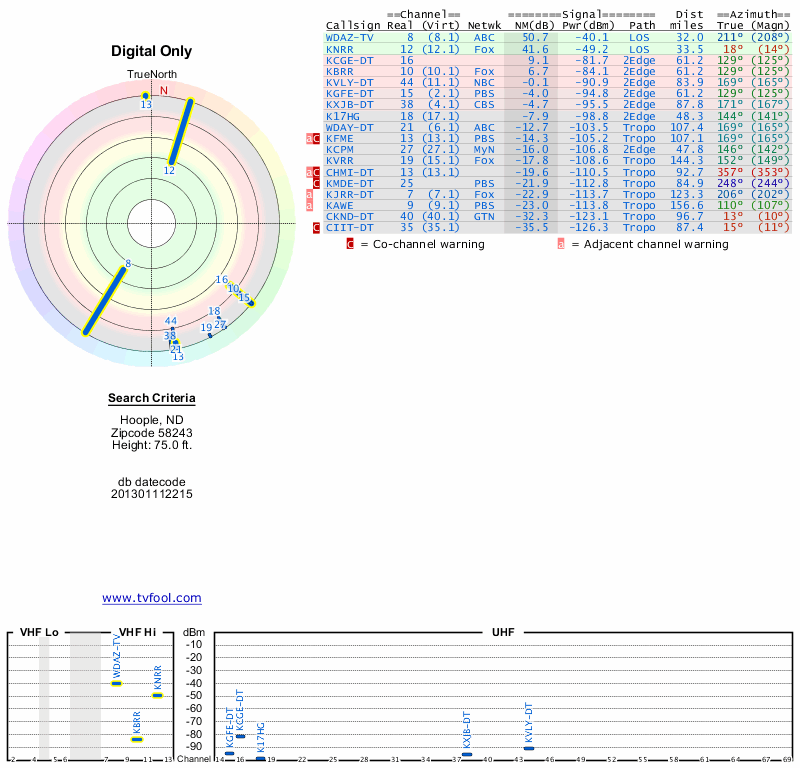Viewport: 800px width, 768px height.
Task: Open the WDAZ-TV callsign link in the table
Action: (350, 37)
